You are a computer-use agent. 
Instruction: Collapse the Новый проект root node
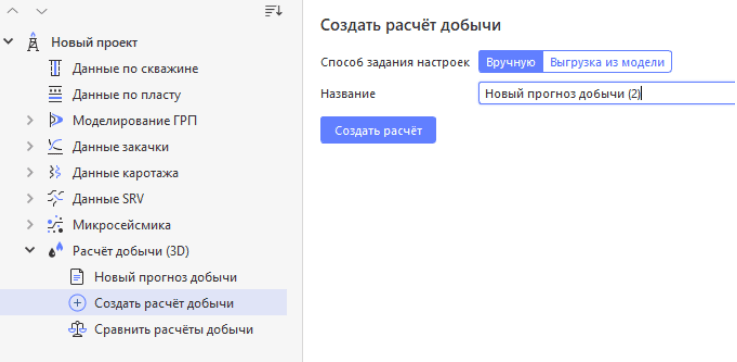pyautogui.click(x=8, y=42)
